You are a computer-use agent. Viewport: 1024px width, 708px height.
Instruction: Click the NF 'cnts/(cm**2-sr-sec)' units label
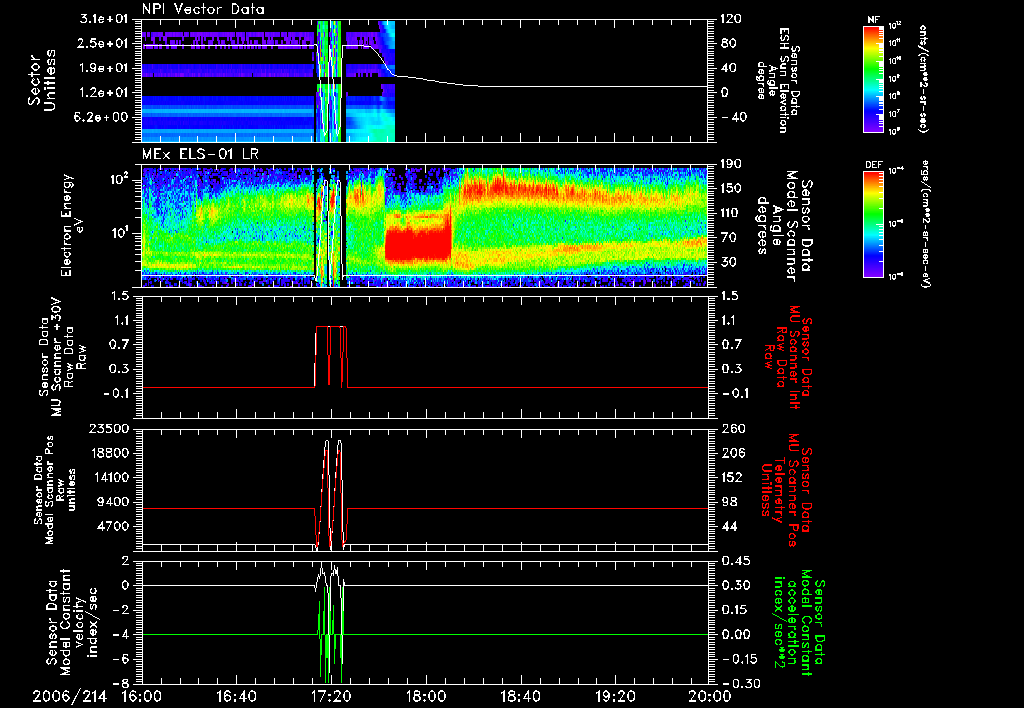pos(923,78)
